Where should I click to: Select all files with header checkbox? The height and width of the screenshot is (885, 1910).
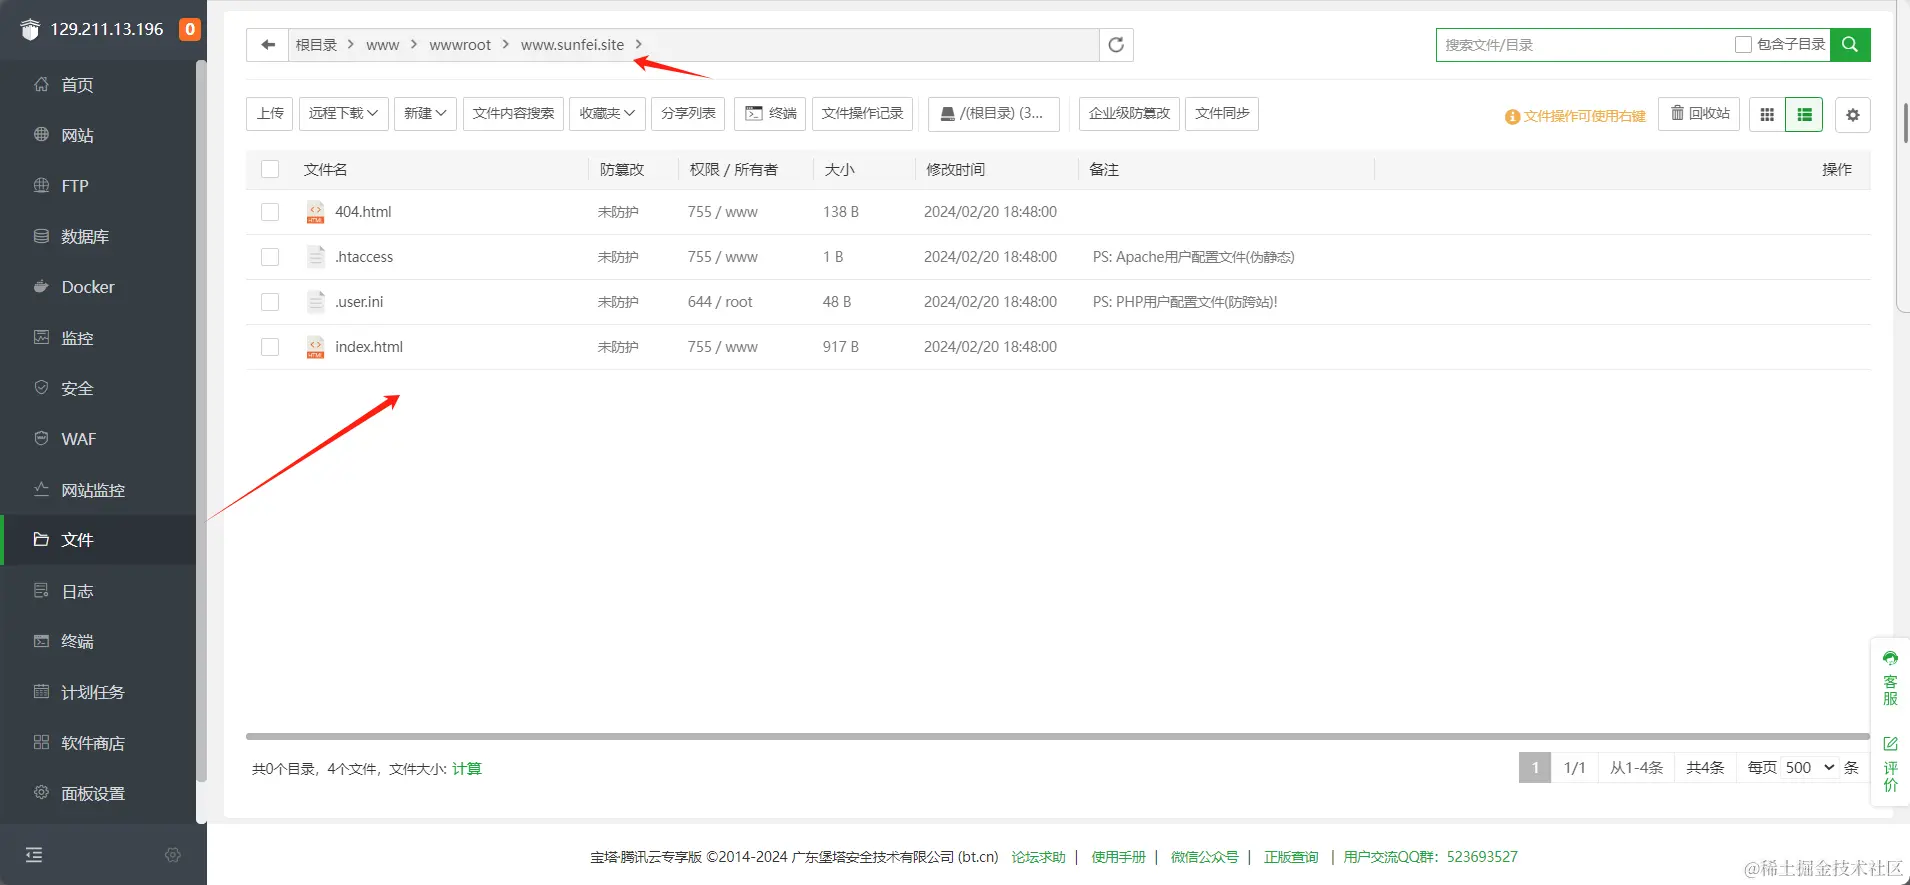(x=270, y=169)
